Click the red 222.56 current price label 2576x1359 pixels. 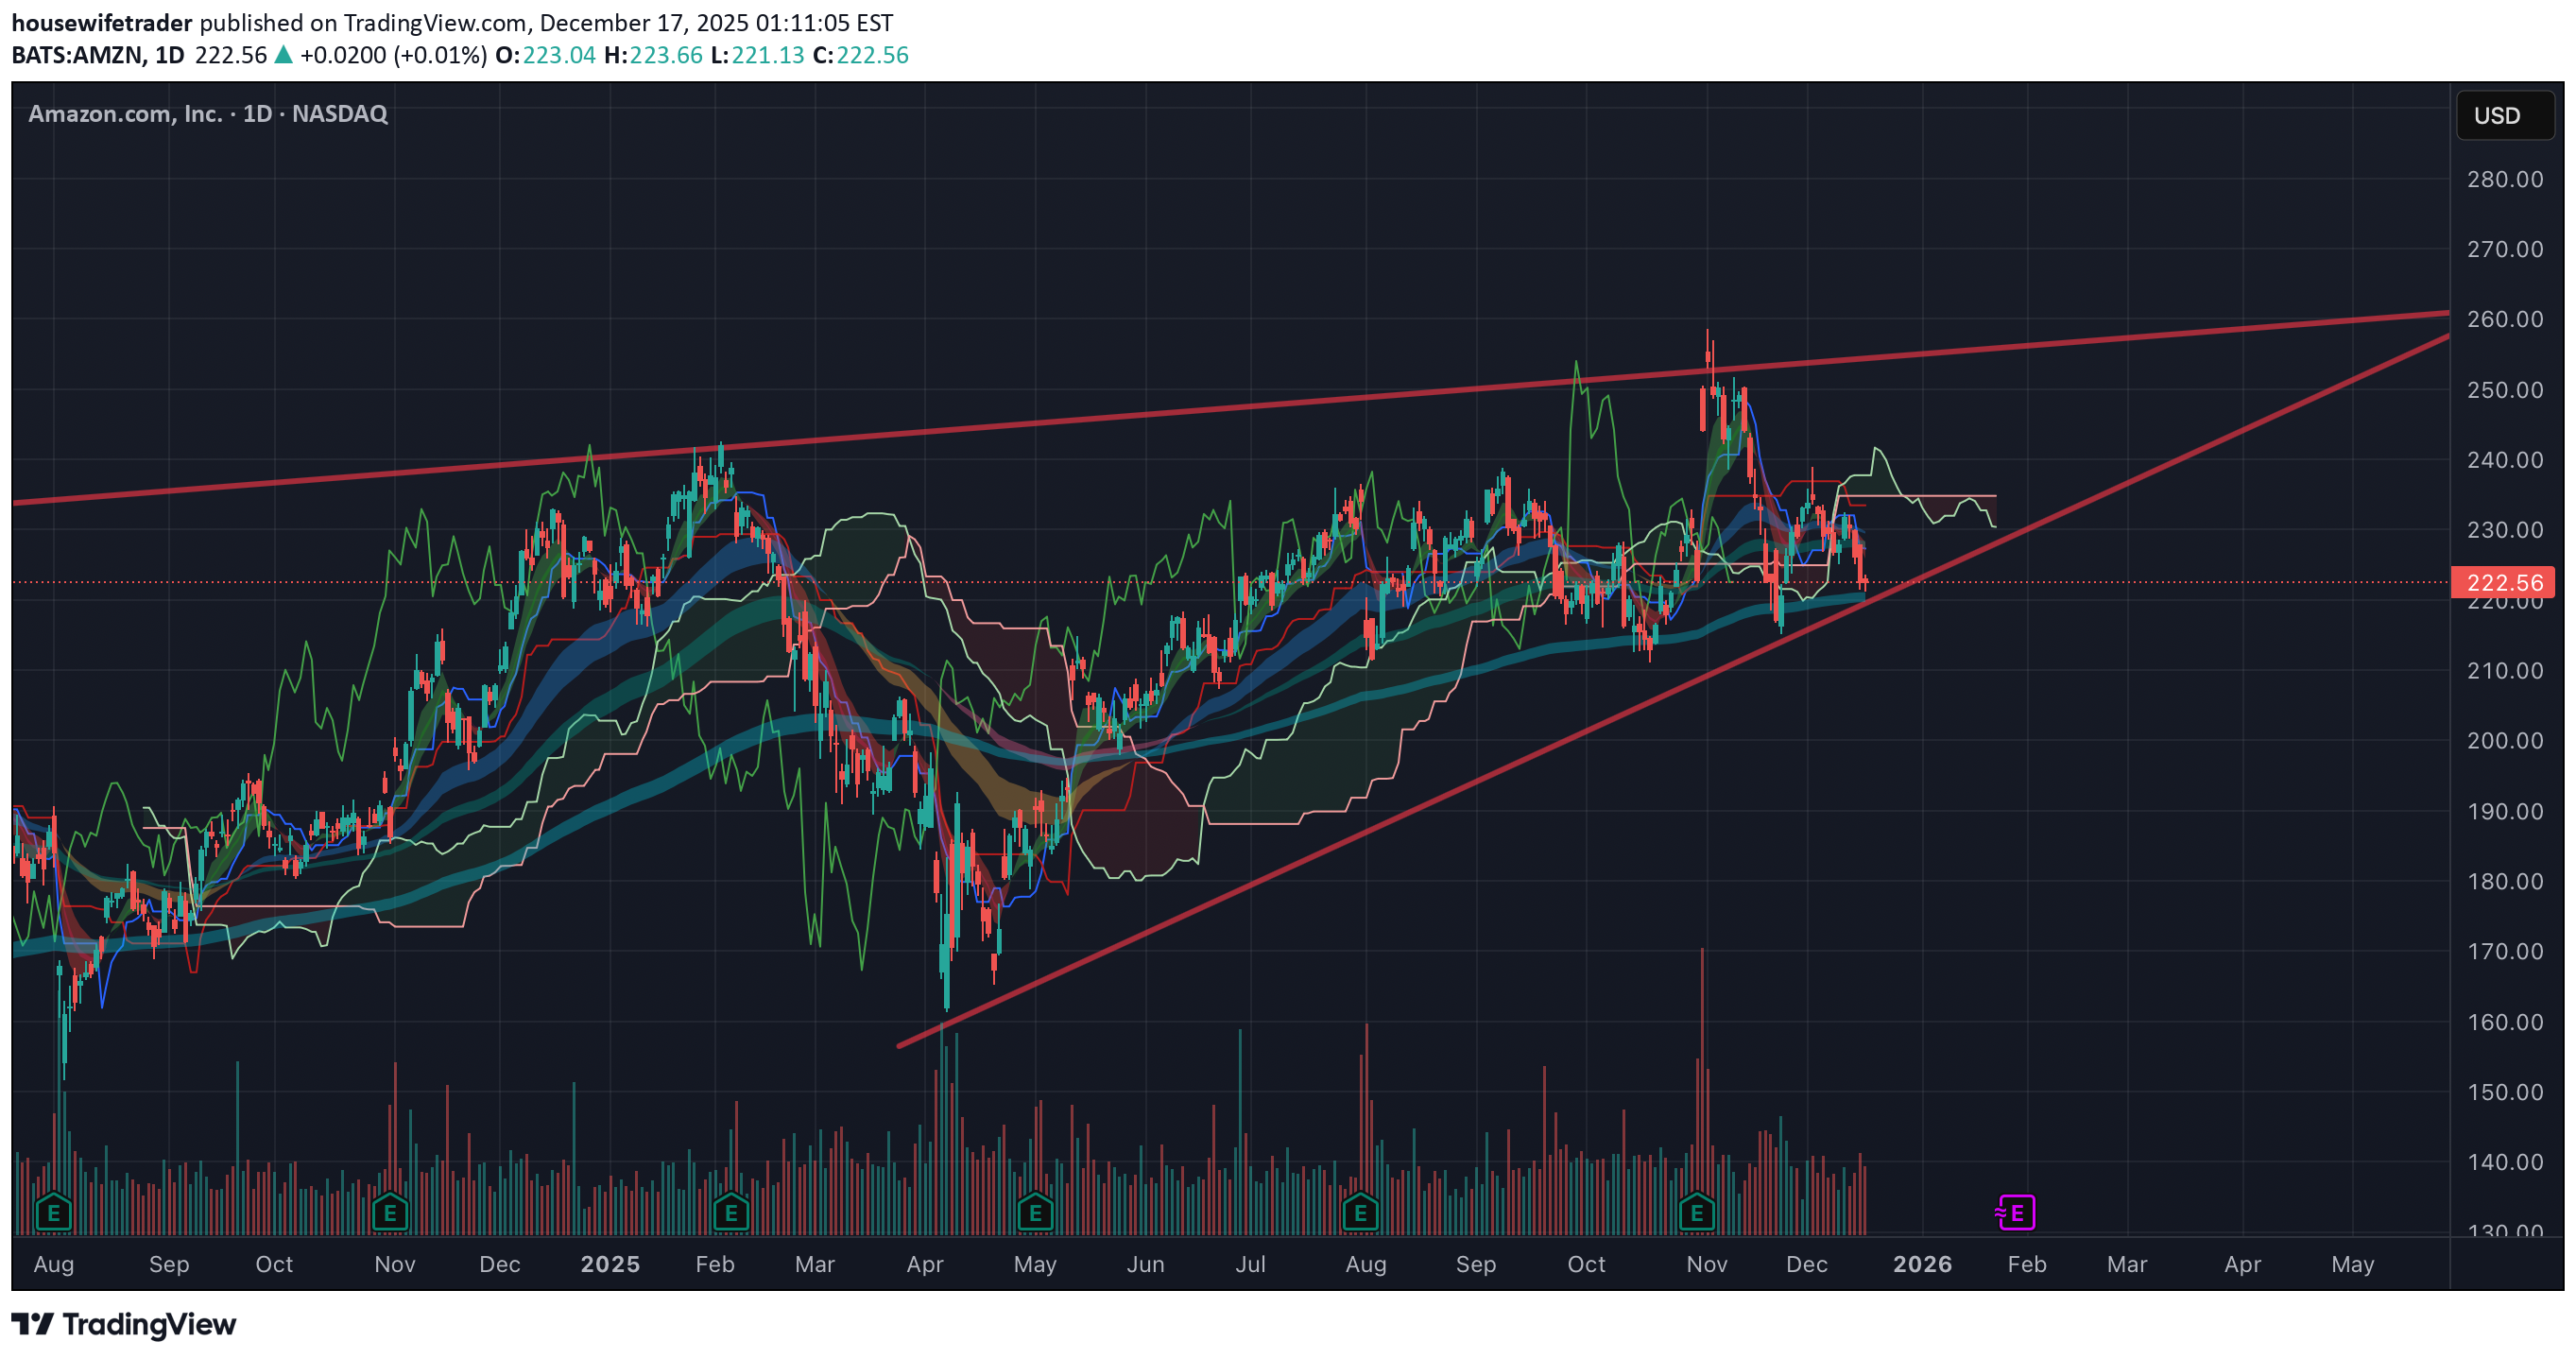click(x=2504, y=582)
